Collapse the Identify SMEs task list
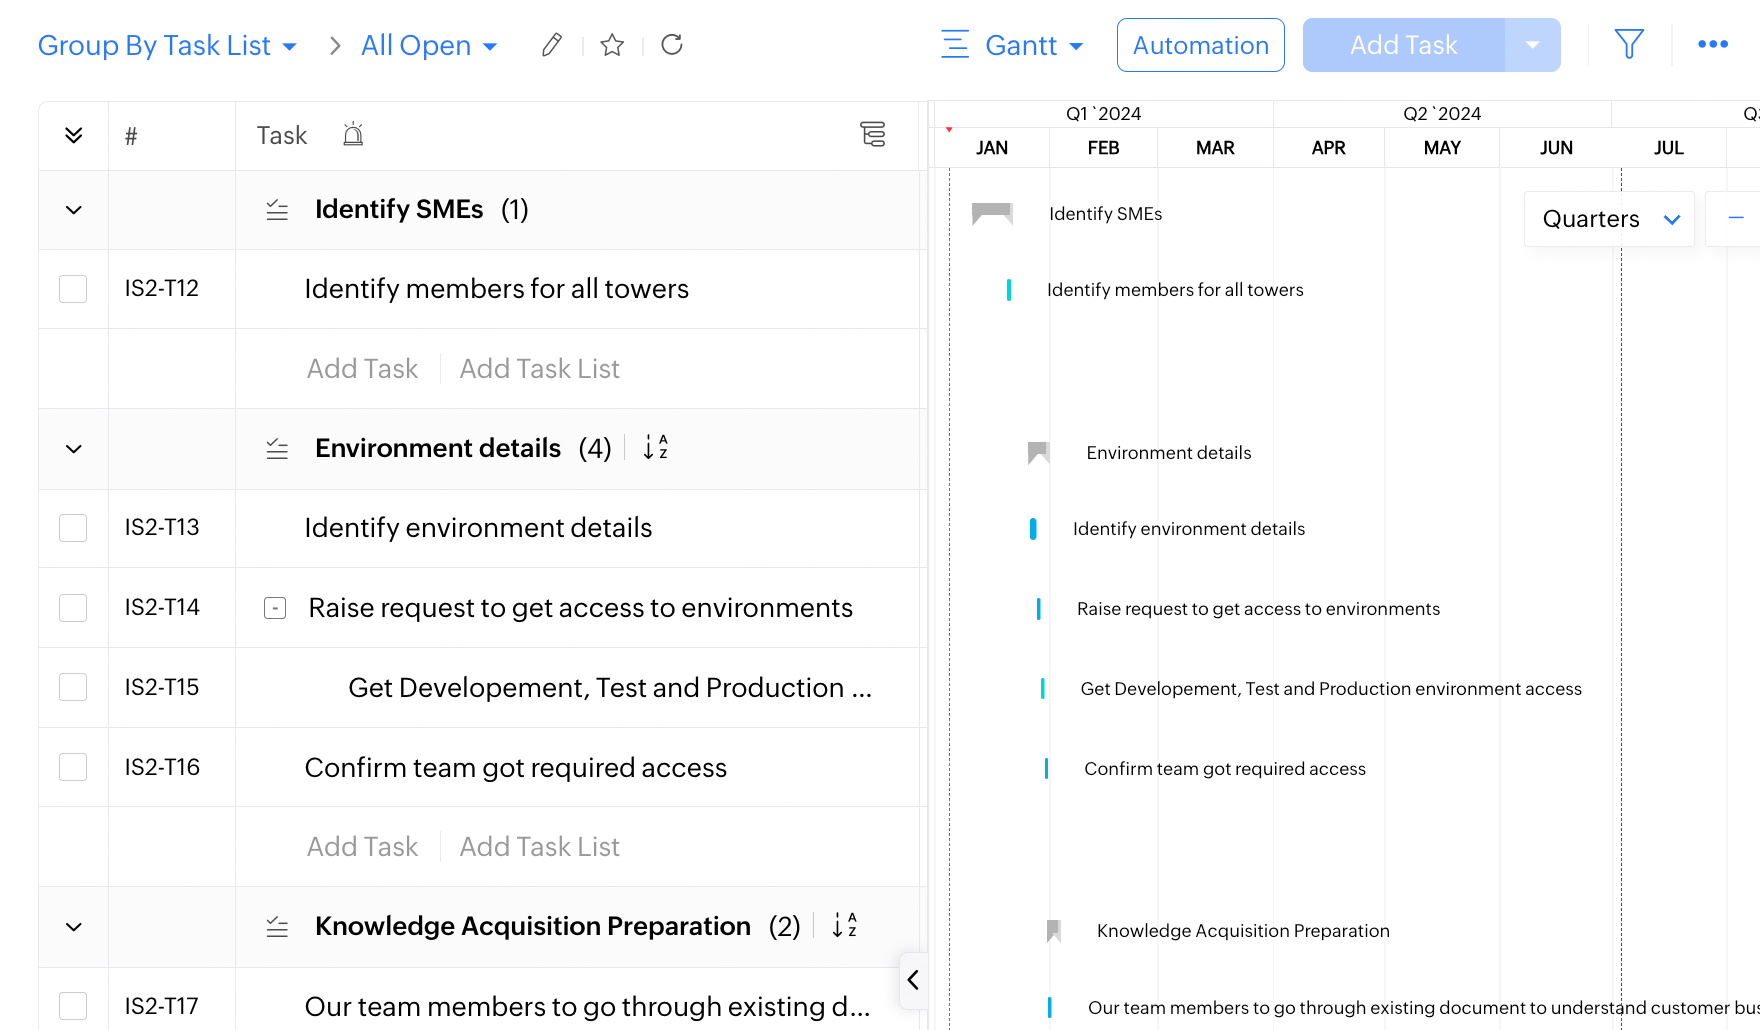The width and height of the screenshot is (1760, 1030). coord(74,210)
